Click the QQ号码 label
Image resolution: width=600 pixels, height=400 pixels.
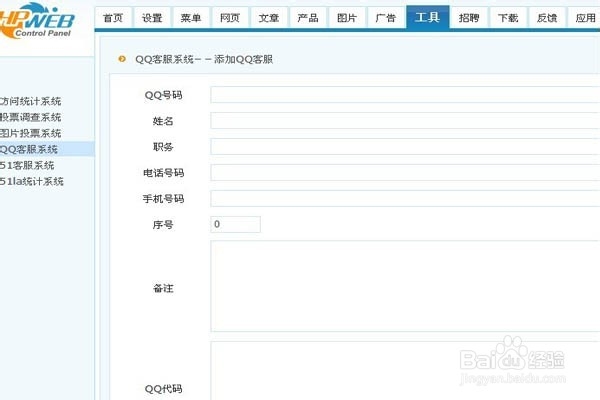pos(163,95)
